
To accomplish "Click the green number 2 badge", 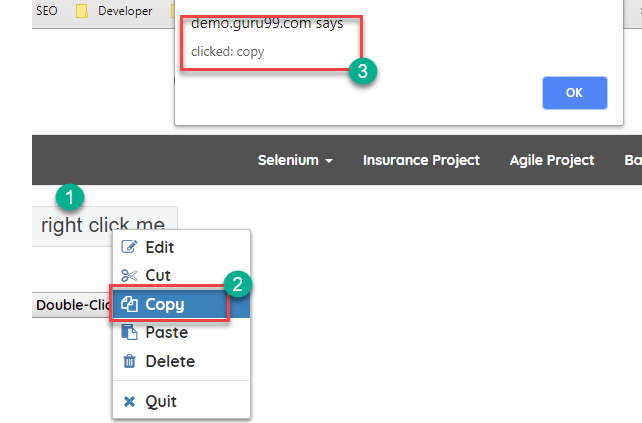I will pos(237,284).
